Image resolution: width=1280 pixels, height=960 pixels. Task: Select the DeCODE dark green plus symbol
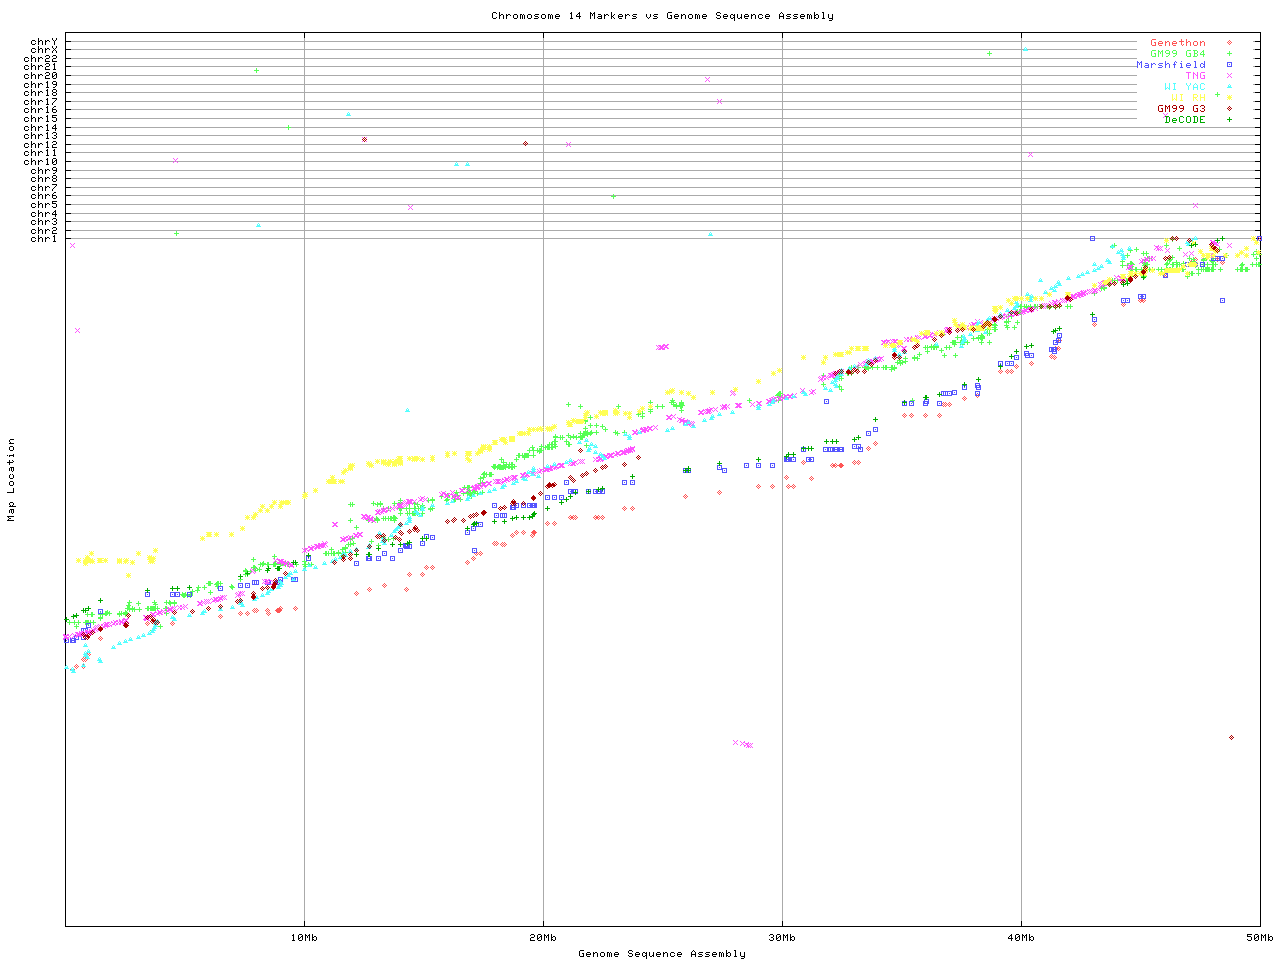(x=1229, y=120)
